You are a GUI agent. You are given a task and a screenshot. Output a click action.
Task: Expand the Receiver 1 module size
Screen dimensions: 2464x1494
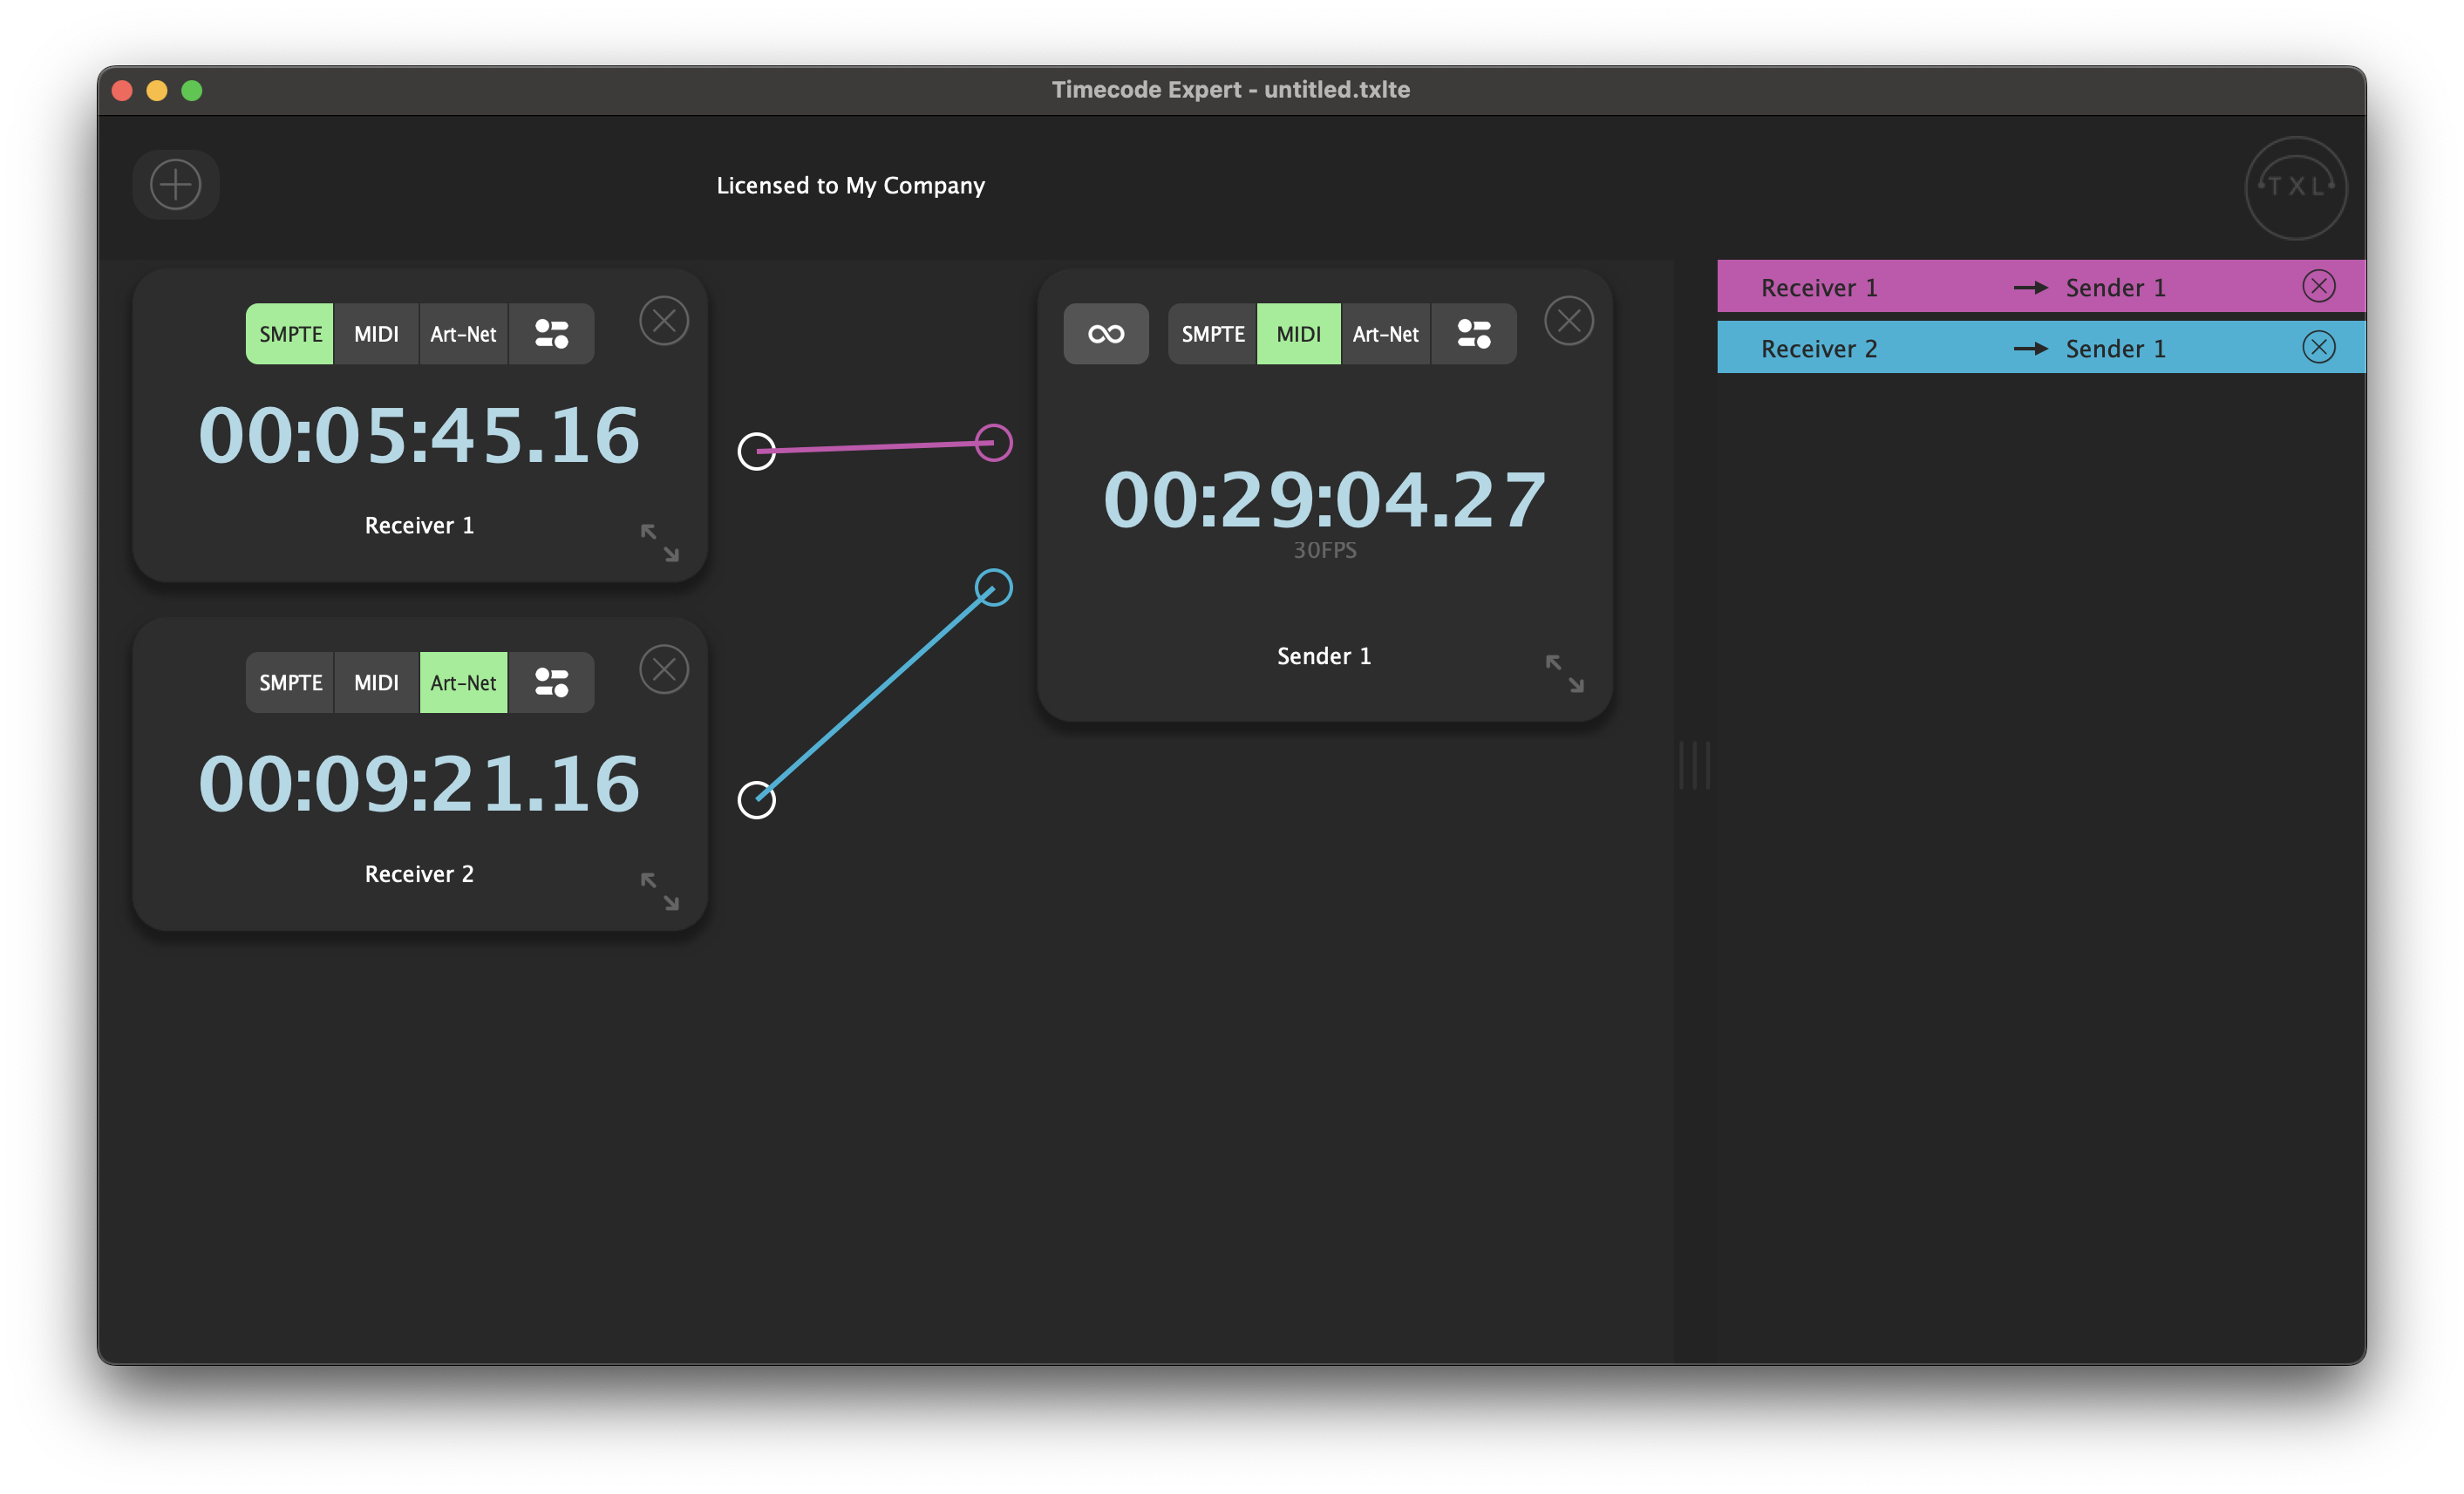coord(660,543)
